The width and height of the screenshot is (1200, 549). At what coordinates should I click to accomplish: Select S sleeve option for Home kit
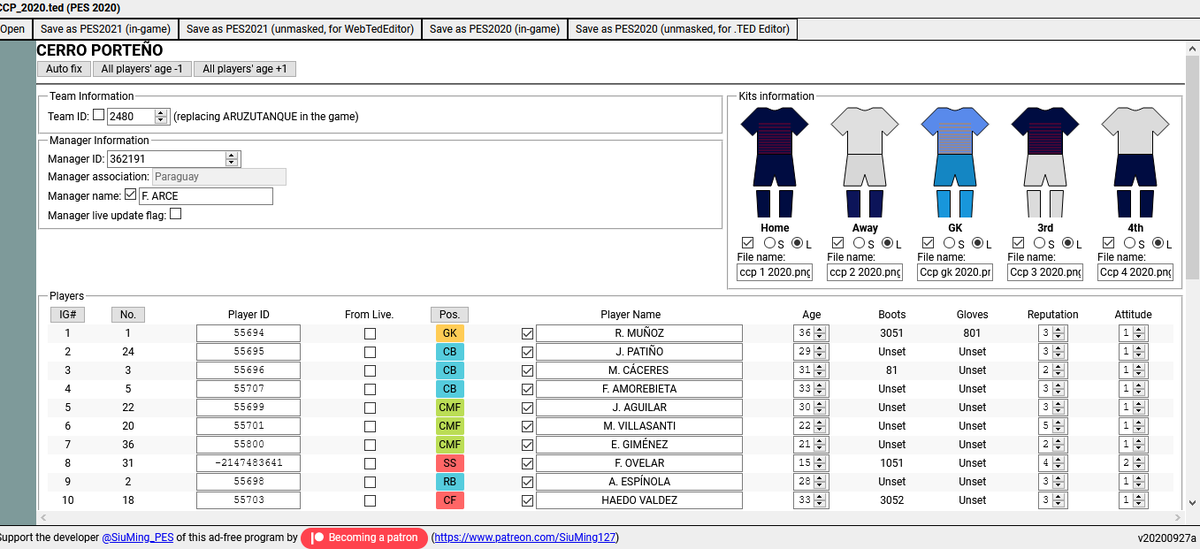(x=769, y=243)
